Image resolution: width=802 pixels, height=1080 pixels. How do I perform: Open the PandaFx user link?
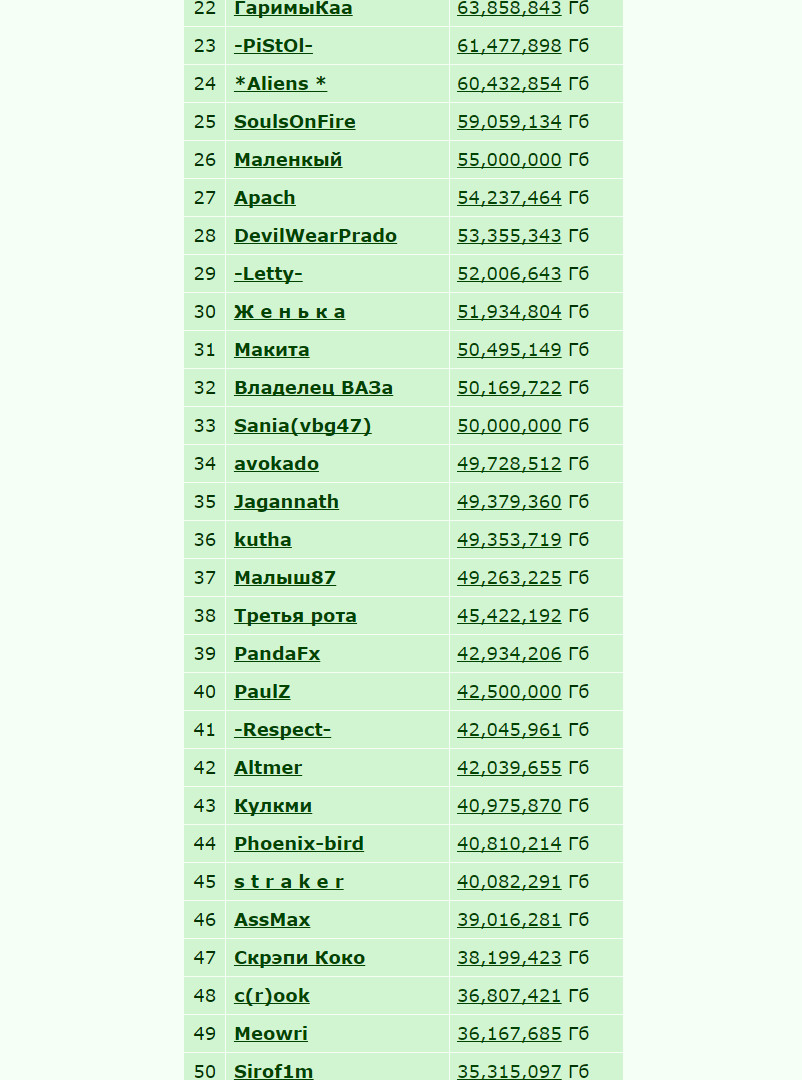click(x=277, y=654)
